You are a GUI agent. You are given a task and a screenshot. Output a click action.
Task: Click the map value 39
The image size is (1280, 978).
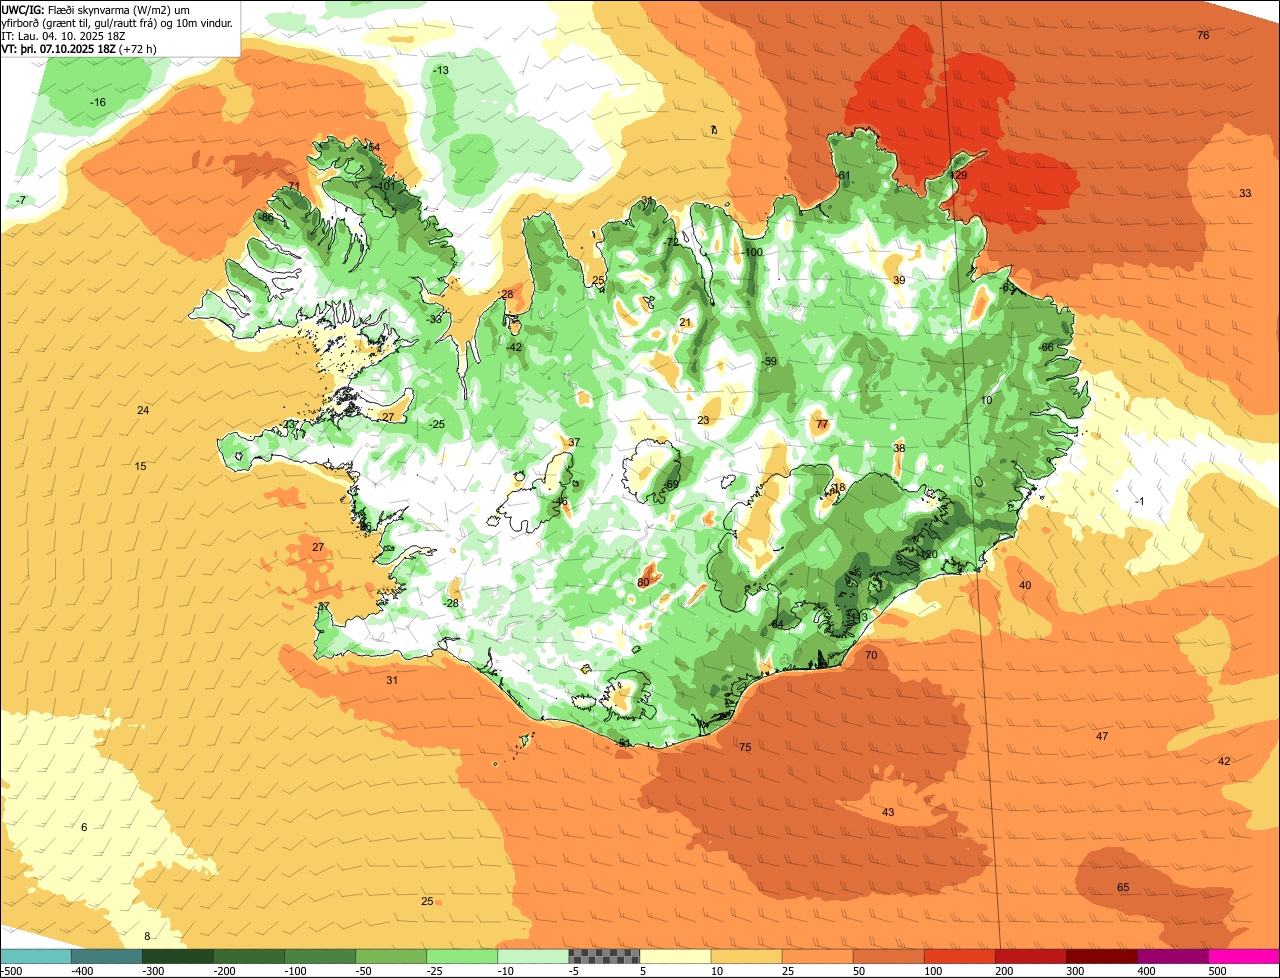coord(899,281)
